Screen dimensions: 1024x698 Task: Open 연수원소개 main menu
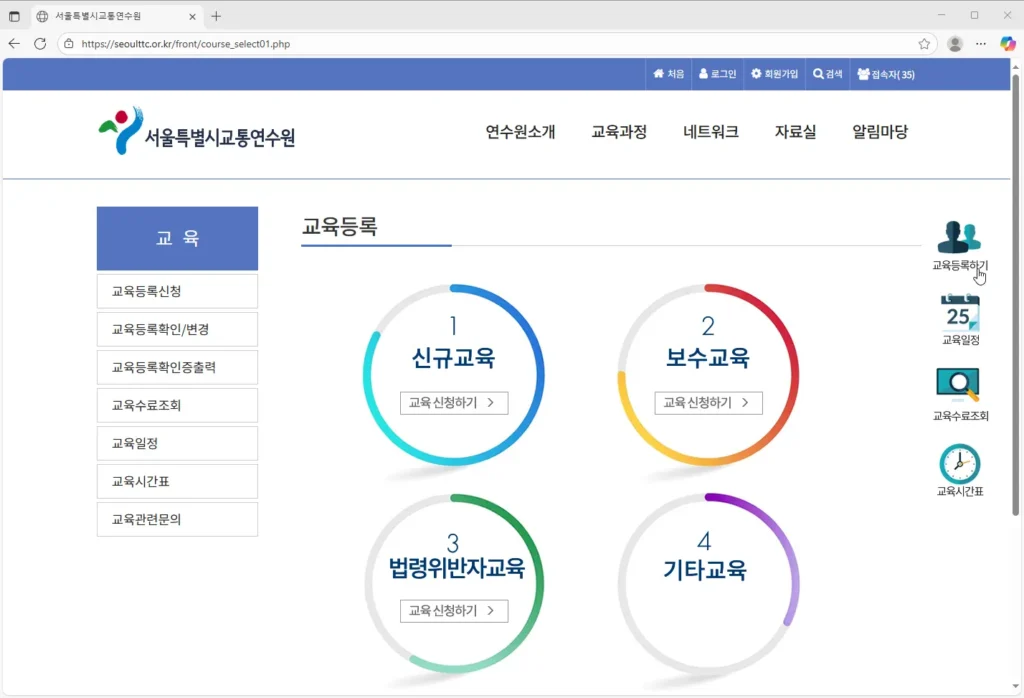pyautogui.click(x=520, y=132)
